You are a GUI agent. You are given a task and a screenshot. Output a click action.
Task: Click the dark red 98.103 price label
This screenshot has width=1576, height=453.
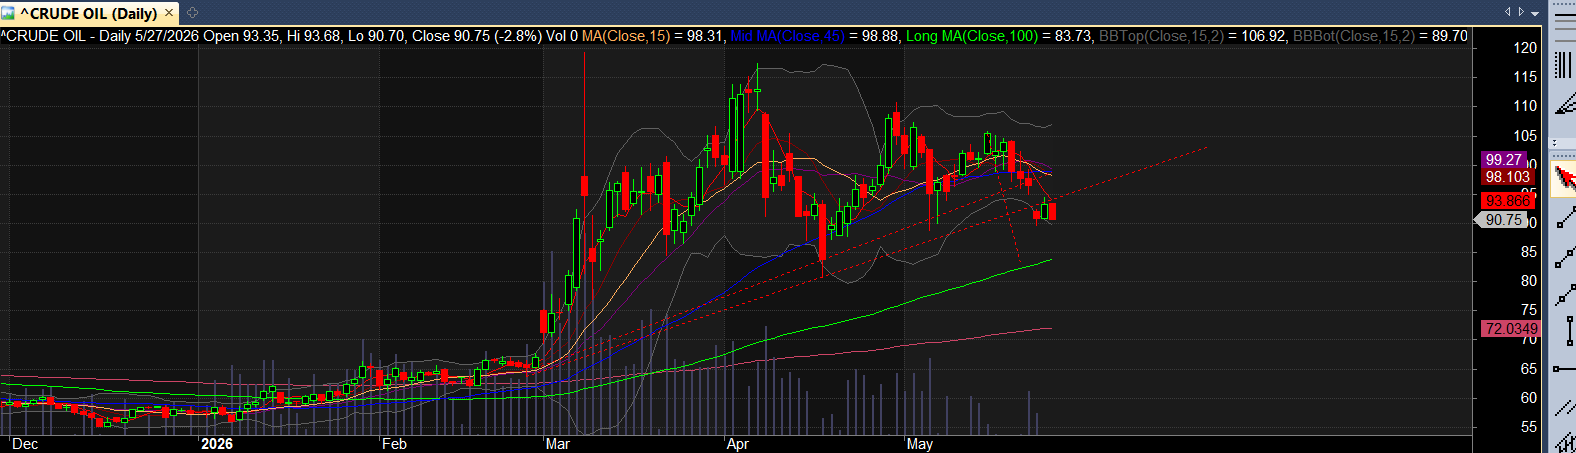[1507, 177]
